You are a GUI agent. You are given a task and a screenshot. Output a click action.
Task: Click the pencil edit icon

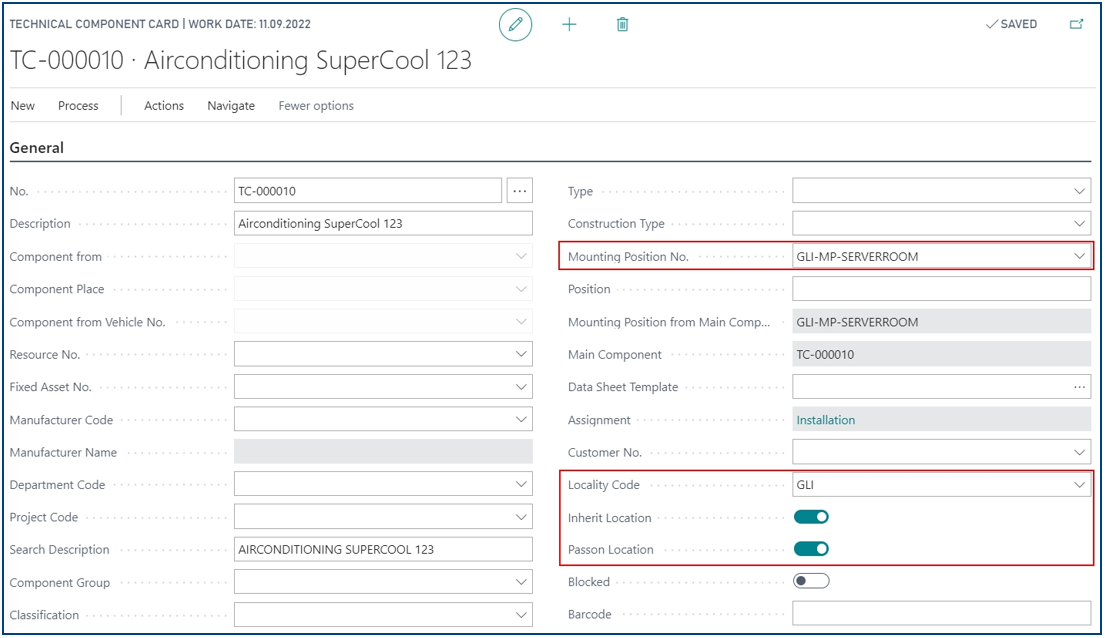pos(515,25)
